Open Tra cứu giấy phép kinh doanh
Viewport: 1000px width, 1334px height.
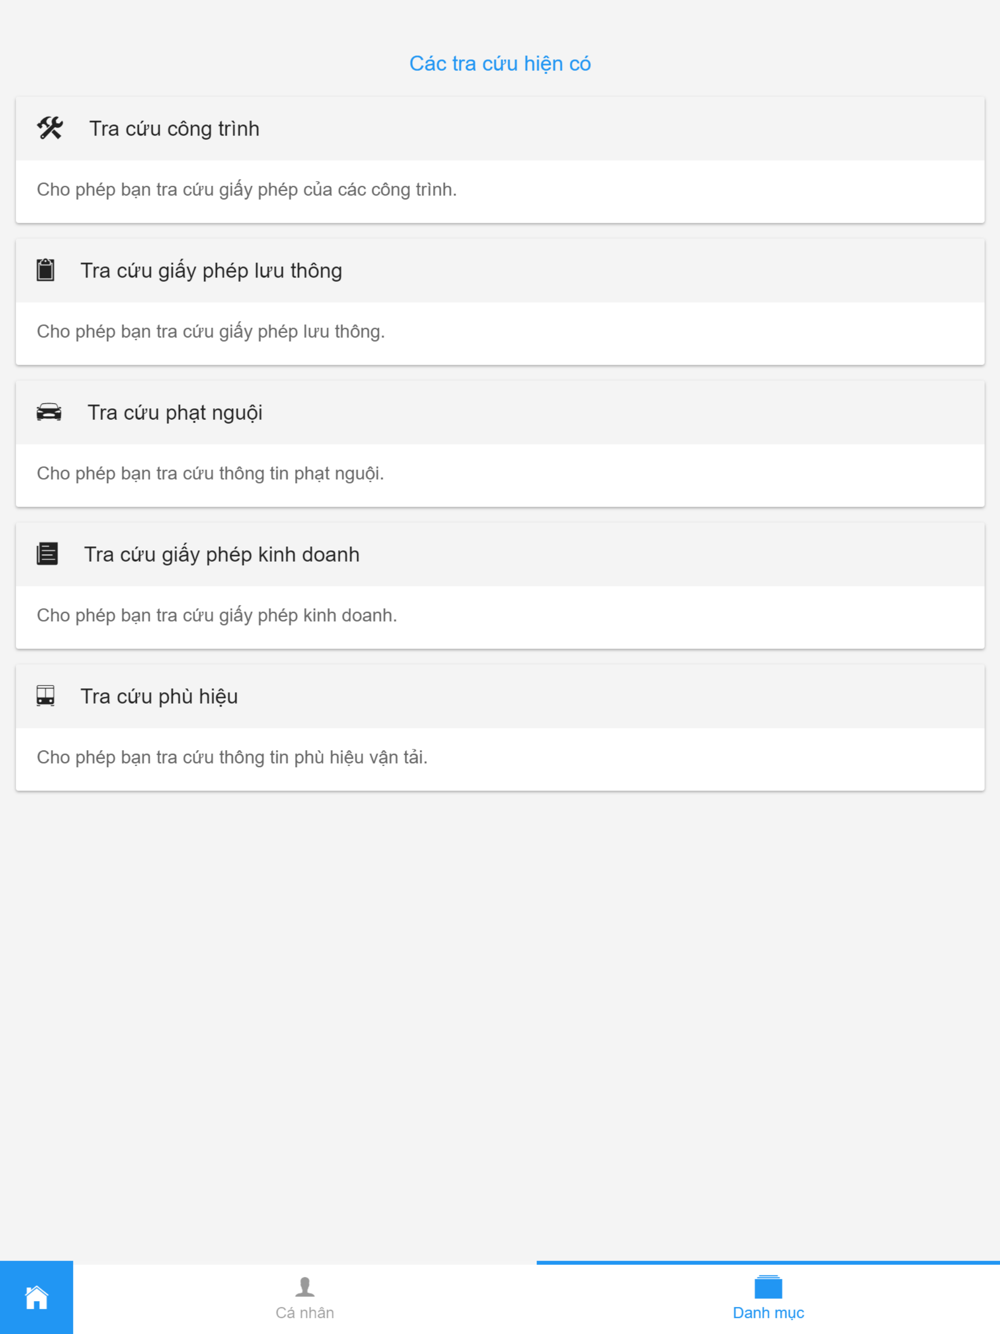pyautogui.click(x=221, y=555)
